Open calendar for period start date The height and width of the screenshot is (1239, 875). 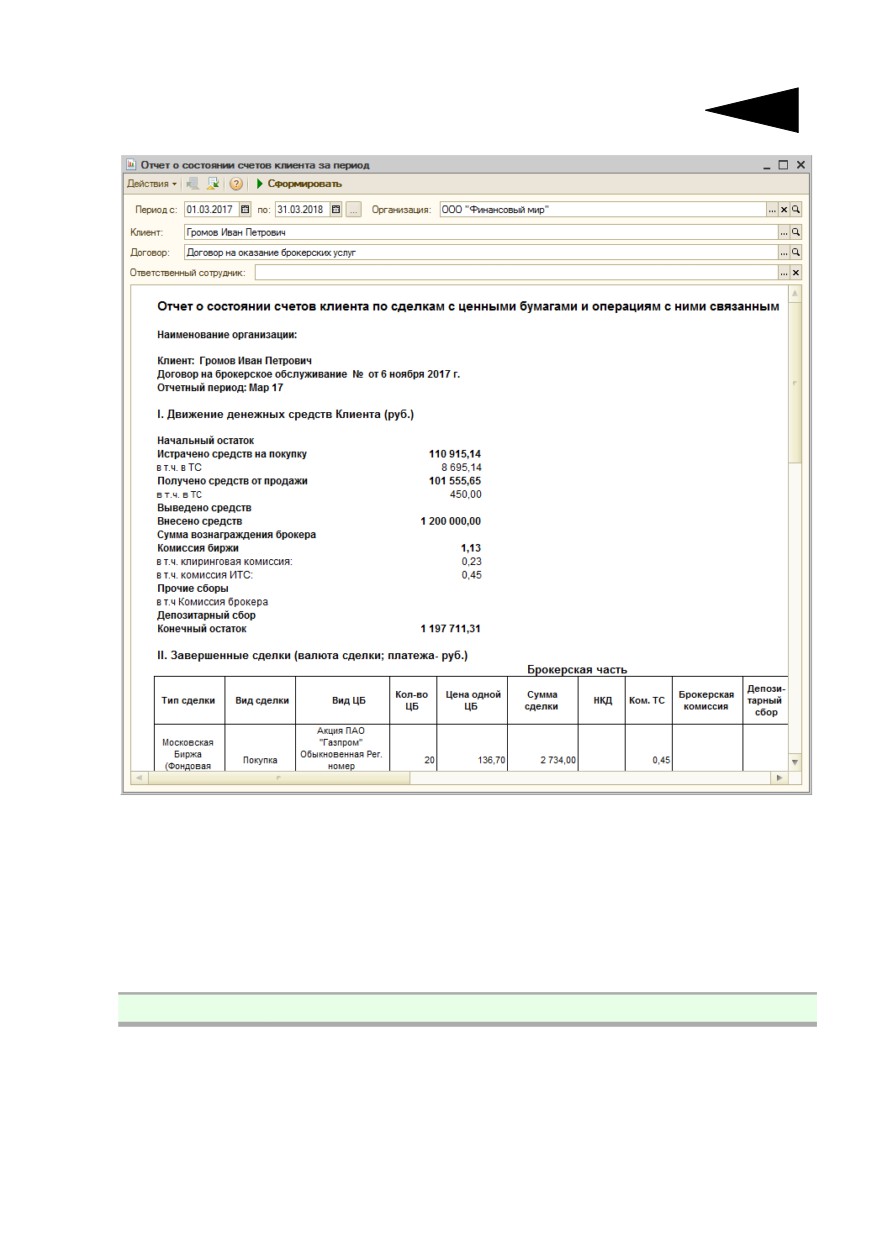pyautogui.click(x=246, y=210)
